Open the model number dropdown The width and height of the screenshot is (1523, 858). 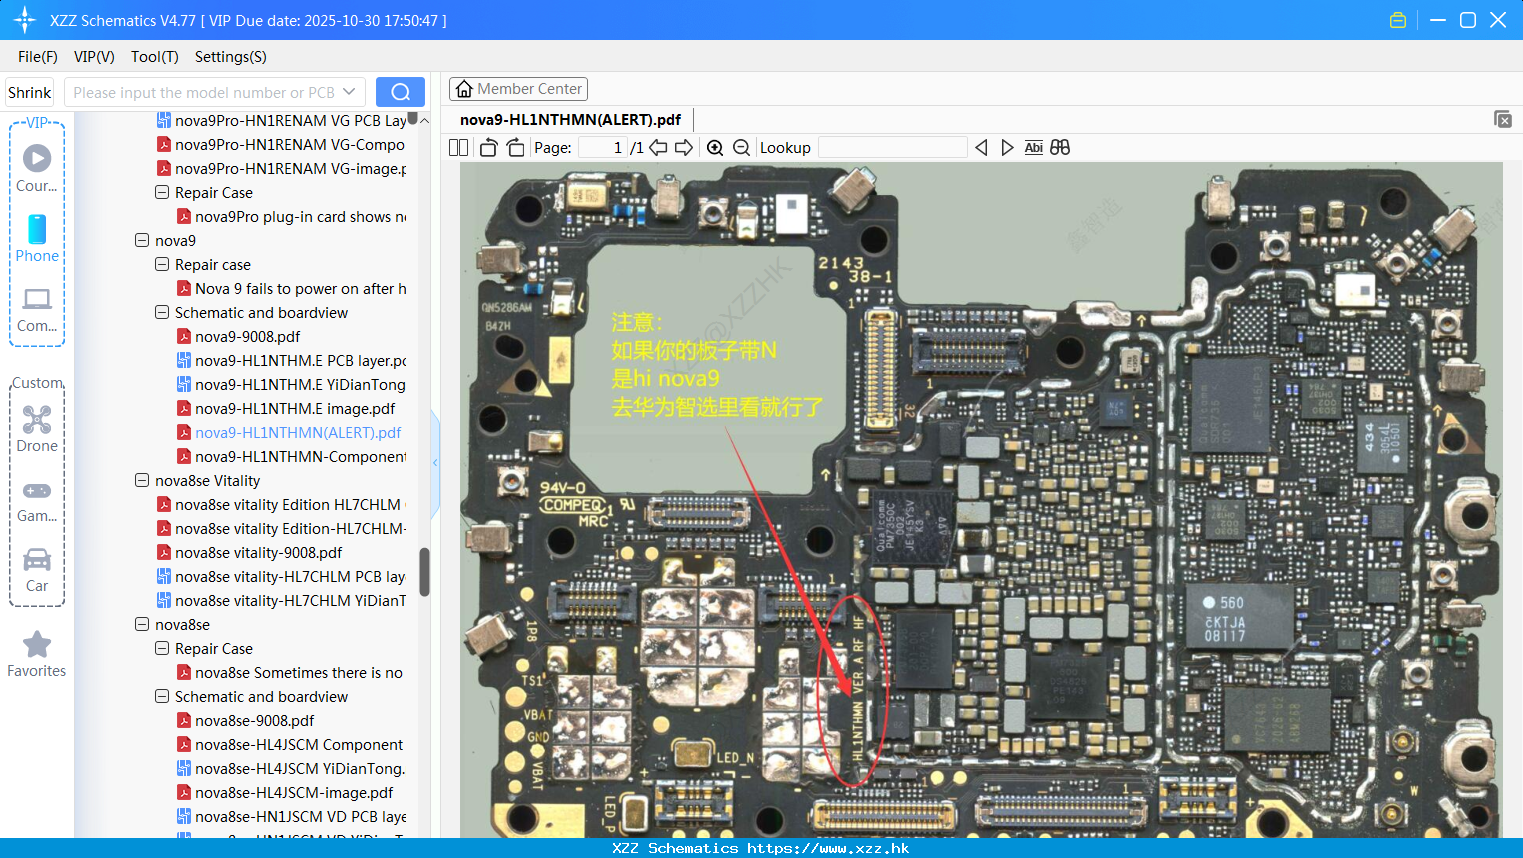[349, 92]
